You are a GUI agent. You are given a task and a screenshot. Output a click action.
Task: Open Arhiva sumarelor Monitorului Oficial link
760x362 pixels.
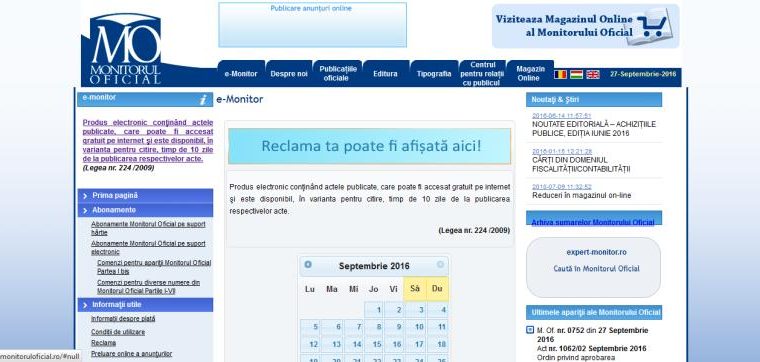pyautogui.click(x=593, y=222)
